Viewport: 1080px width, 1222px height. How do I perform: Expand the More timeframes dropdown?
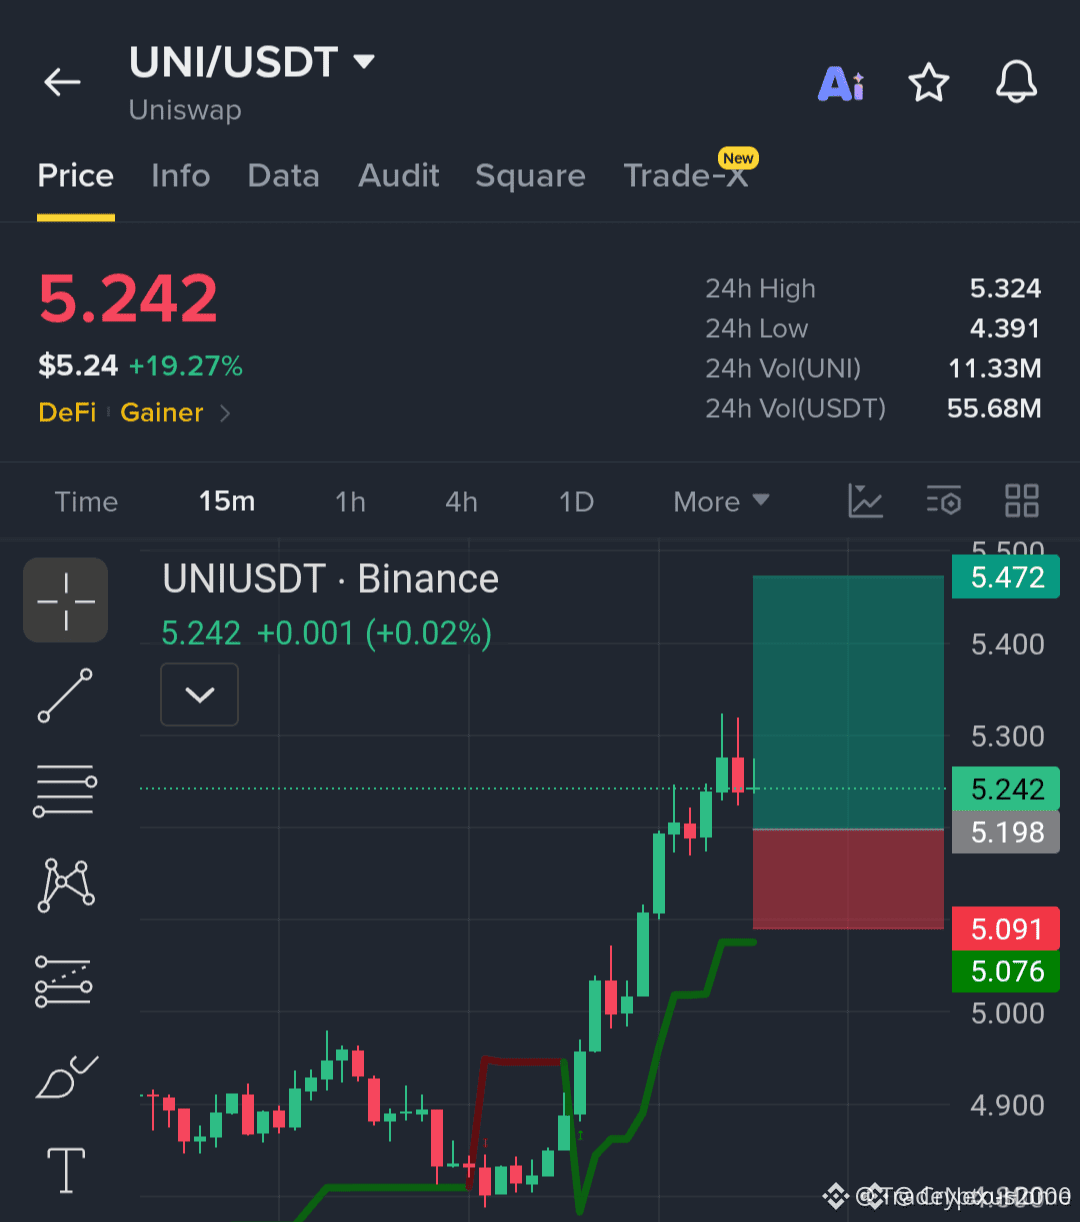(x=721, y=501)
